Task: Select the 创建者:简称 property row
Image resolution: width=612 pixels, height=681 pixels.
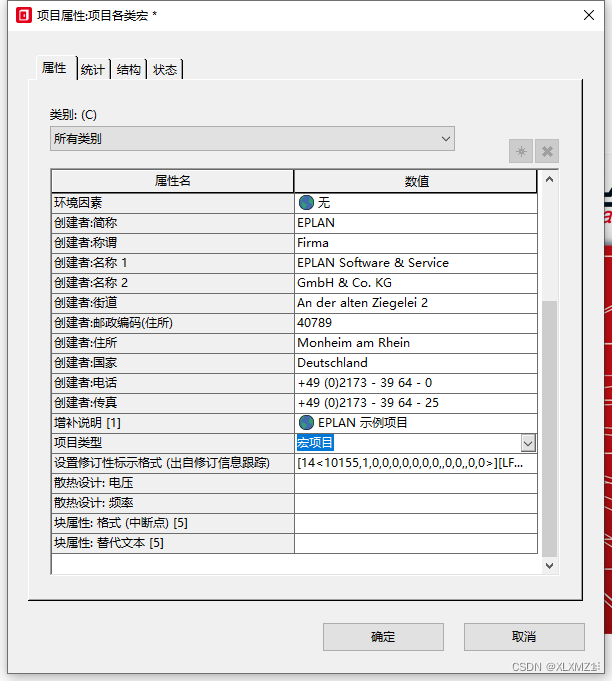Action: 172,223
